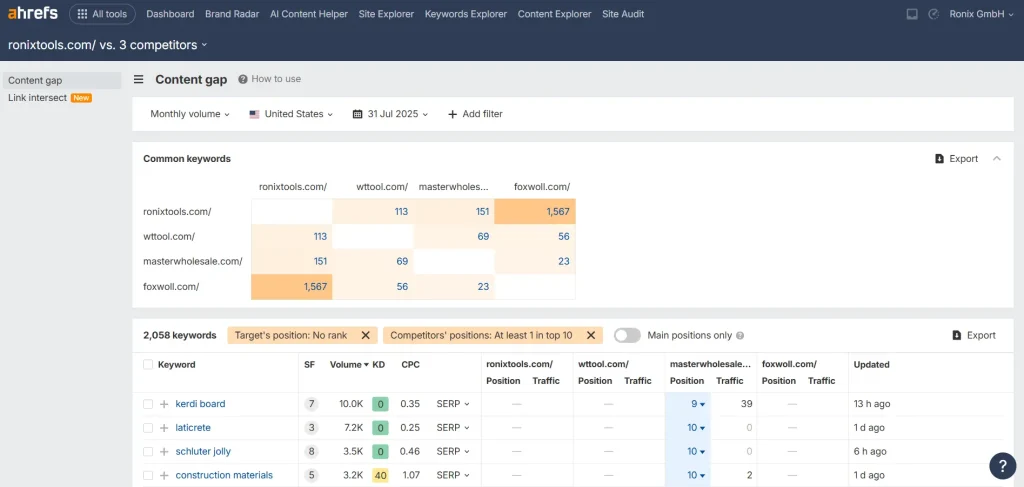This screenshot has width=1024, height=487.
Task: Check the select-all Keyword checkbox
Action: point(148,365)
